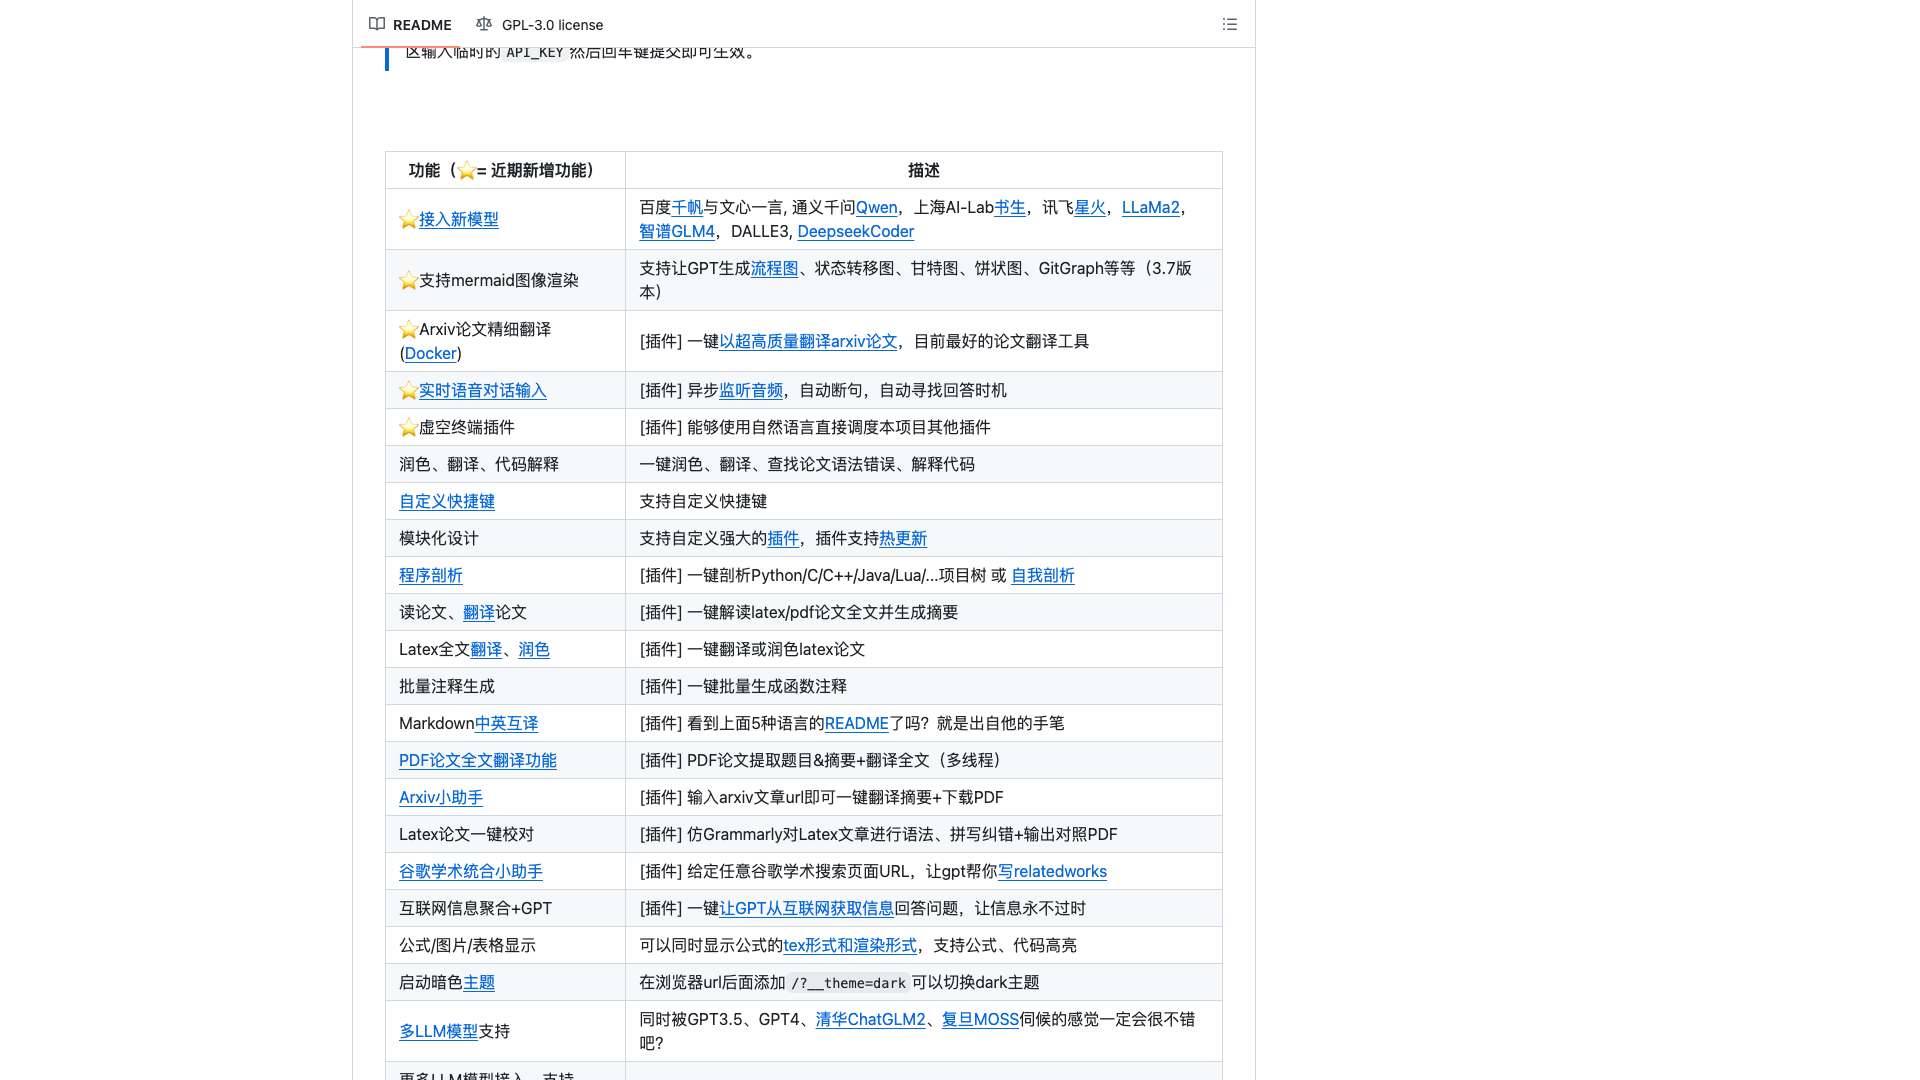This screenshot has height=1080, width=1920.
Task: Click the tex形式和渲染形式 link
Action: point(850,945)
